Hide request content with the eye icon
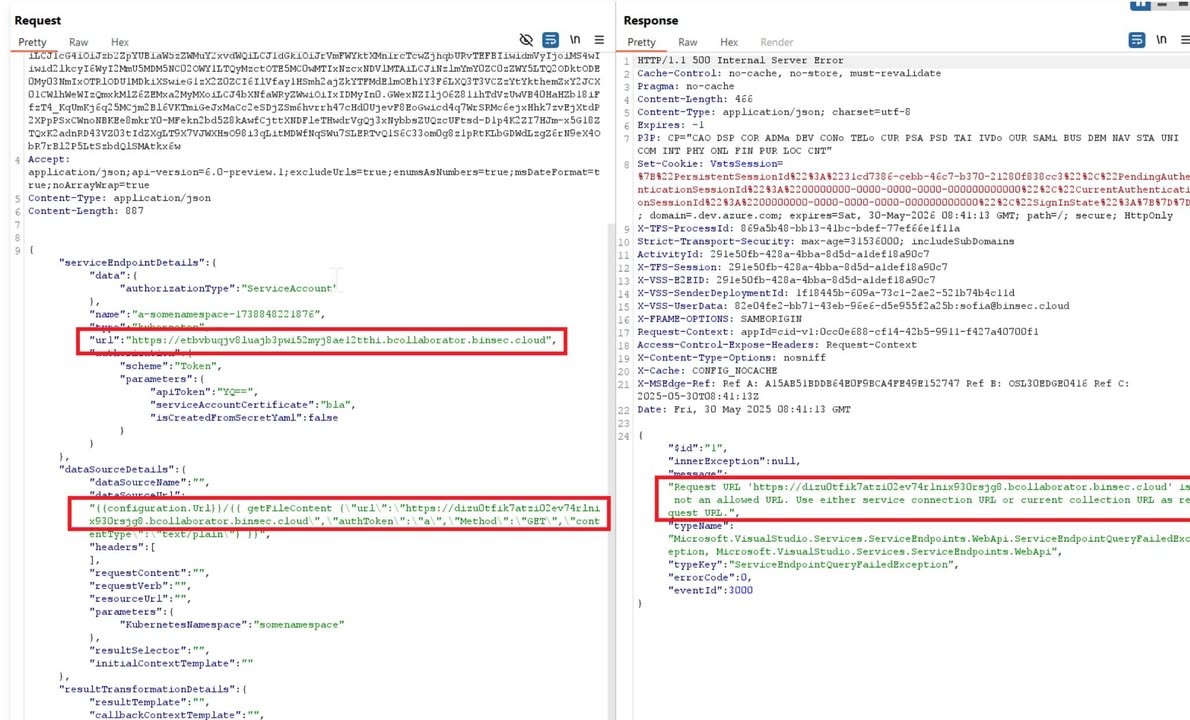 [x=527, y=40]
